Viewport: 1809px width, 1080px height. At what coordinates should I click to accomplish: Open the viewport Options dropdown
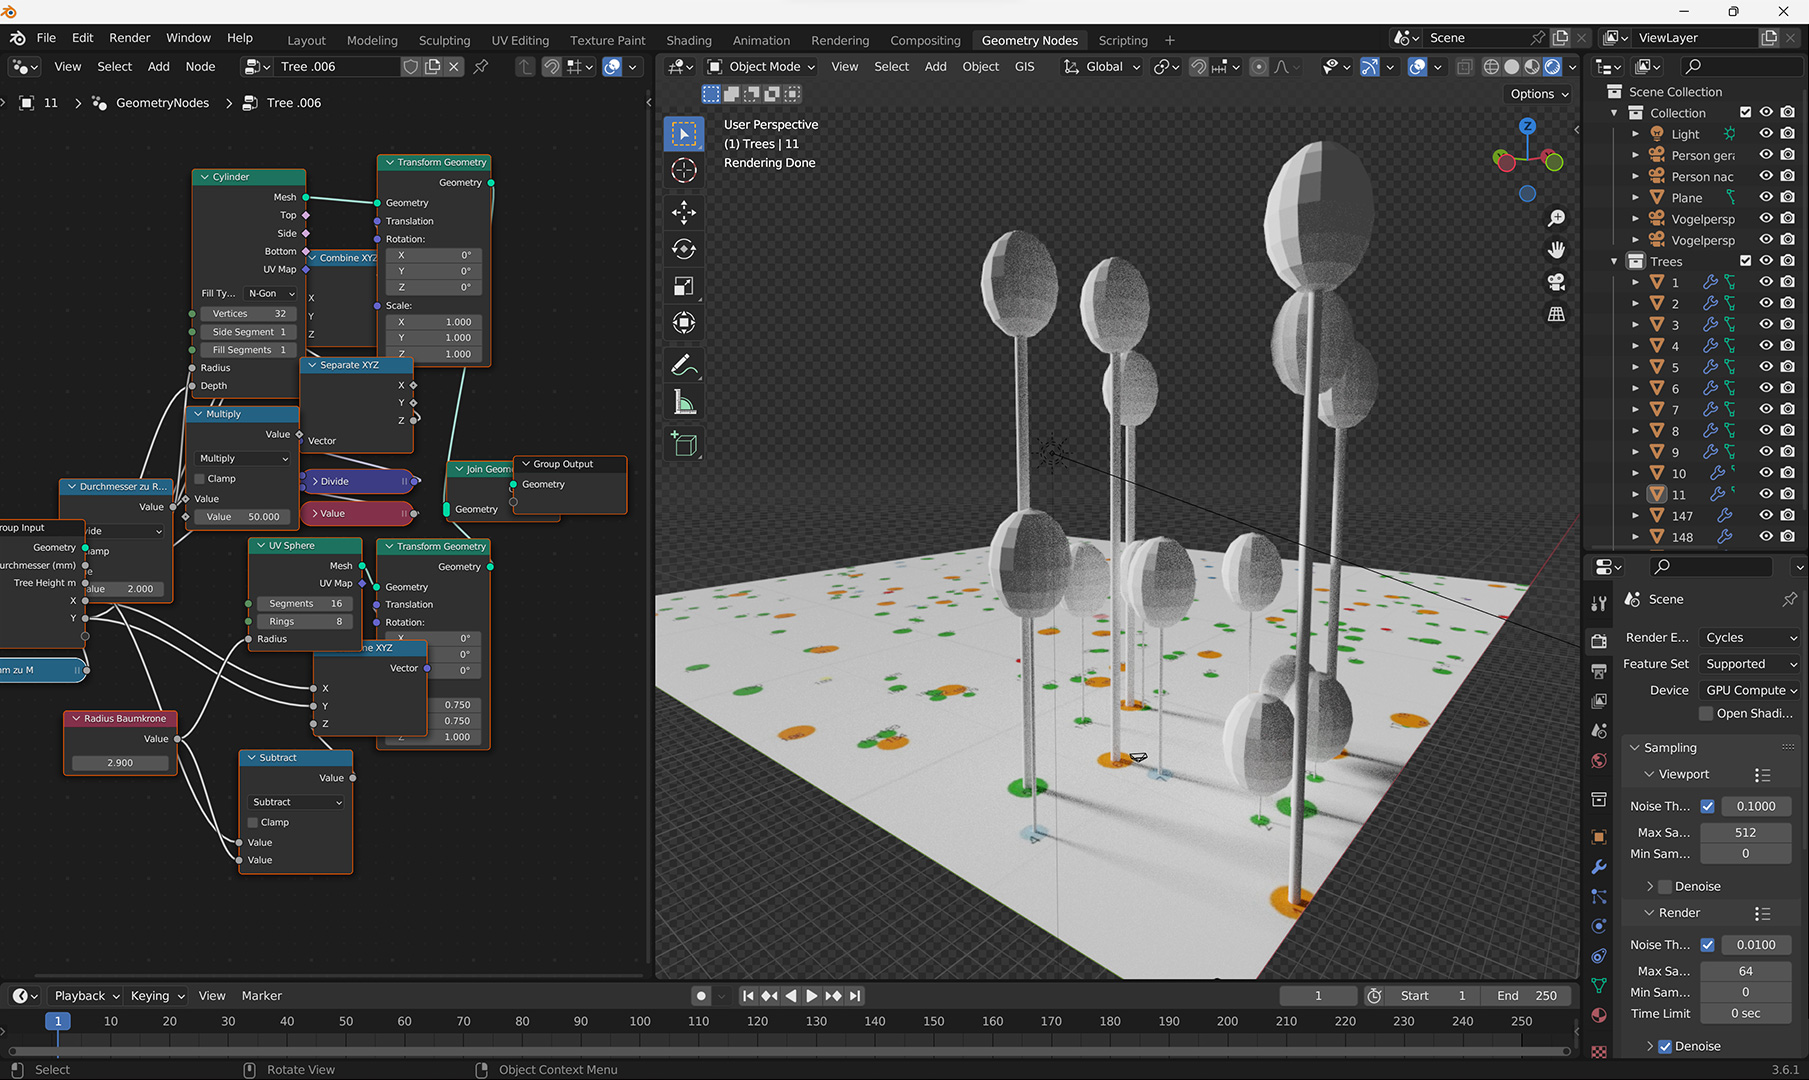tap(1539, 94)
